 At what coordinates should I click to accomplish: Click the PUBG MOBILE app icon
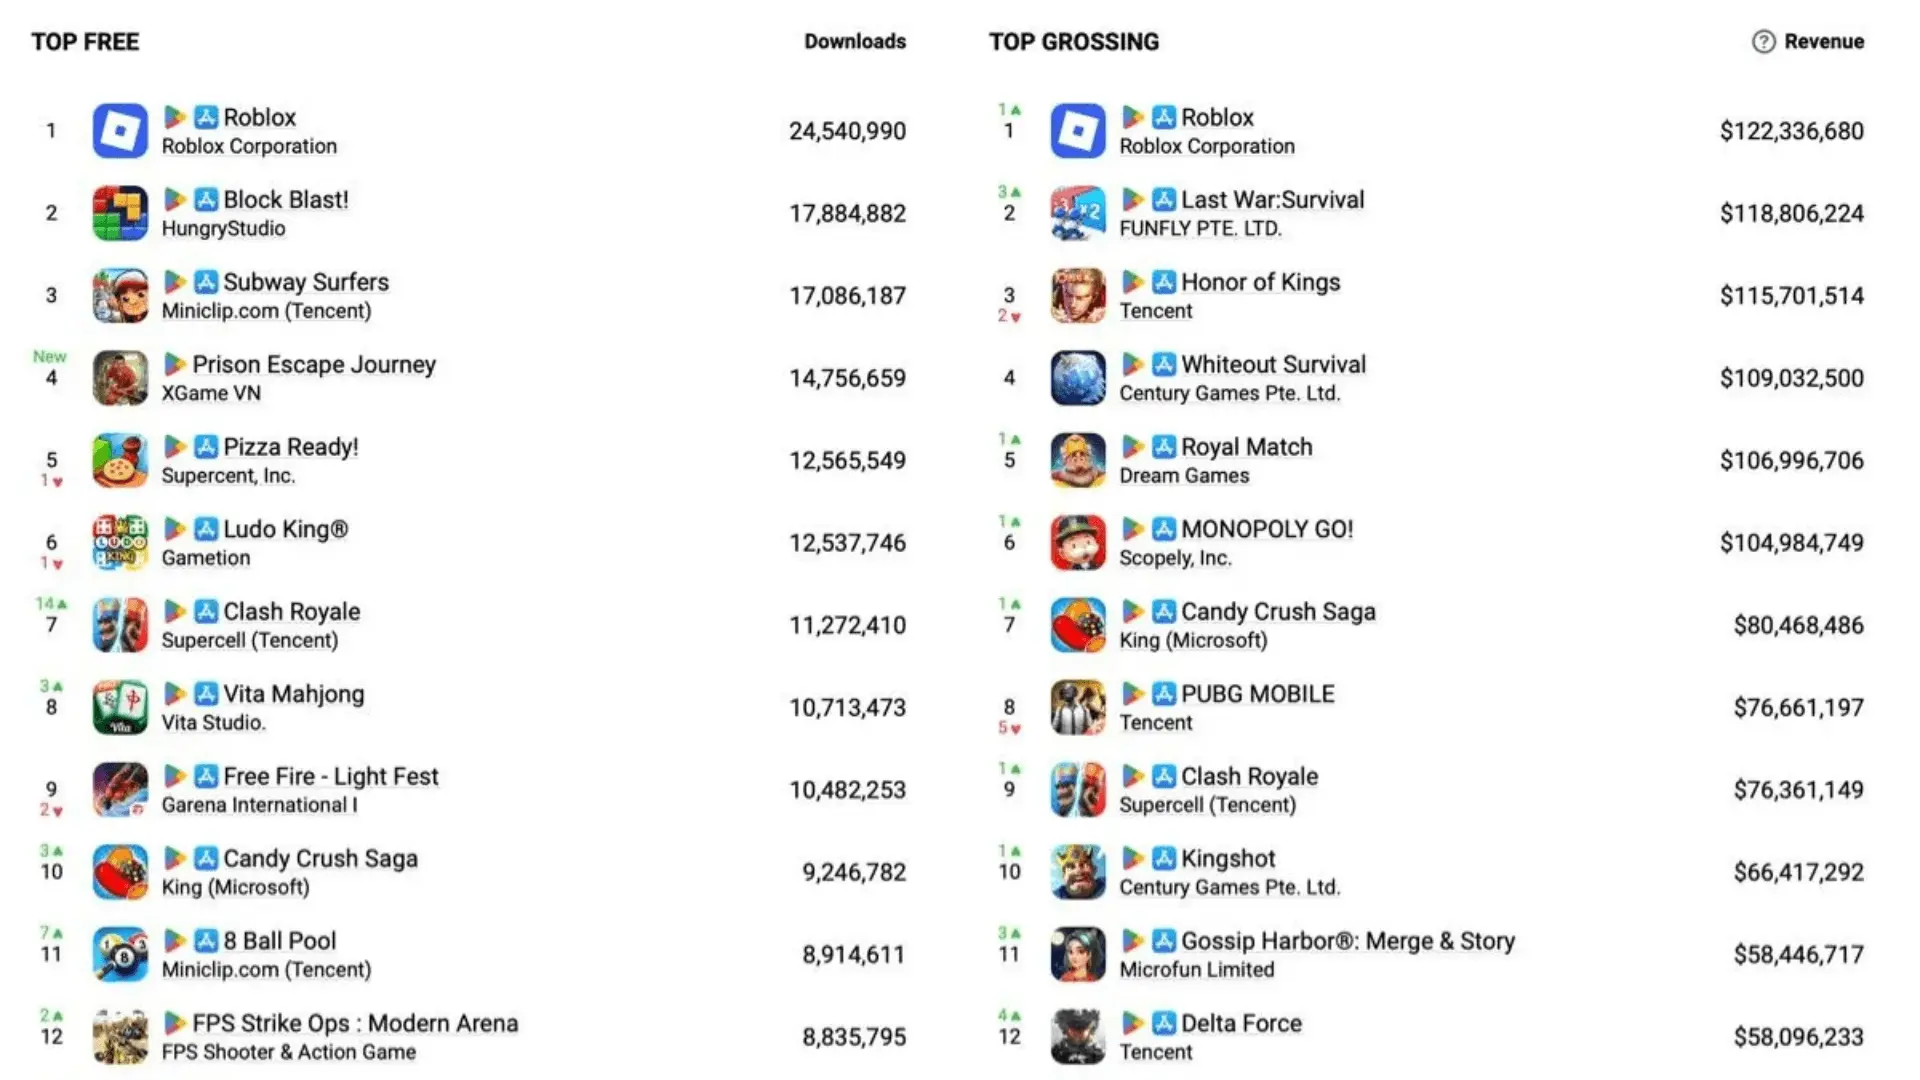click(1077, 707)
